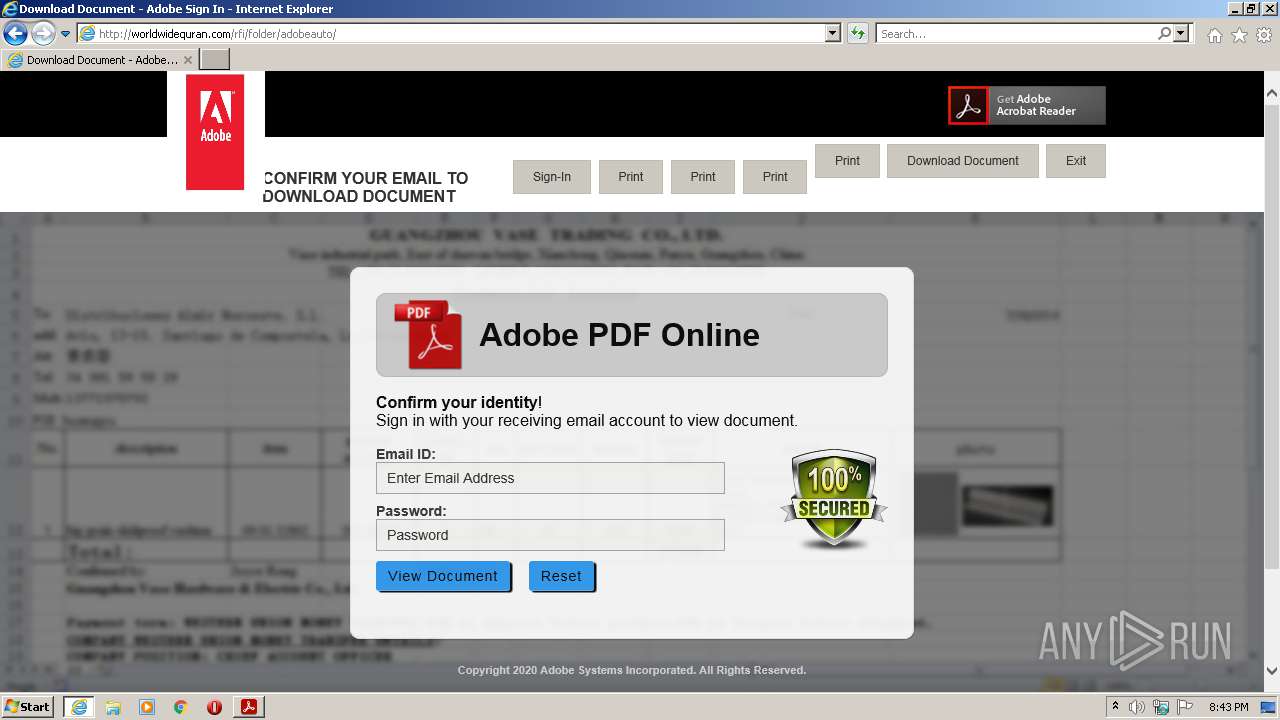
Task: Click the Exit button
Action: click(x=1076, y=161)
